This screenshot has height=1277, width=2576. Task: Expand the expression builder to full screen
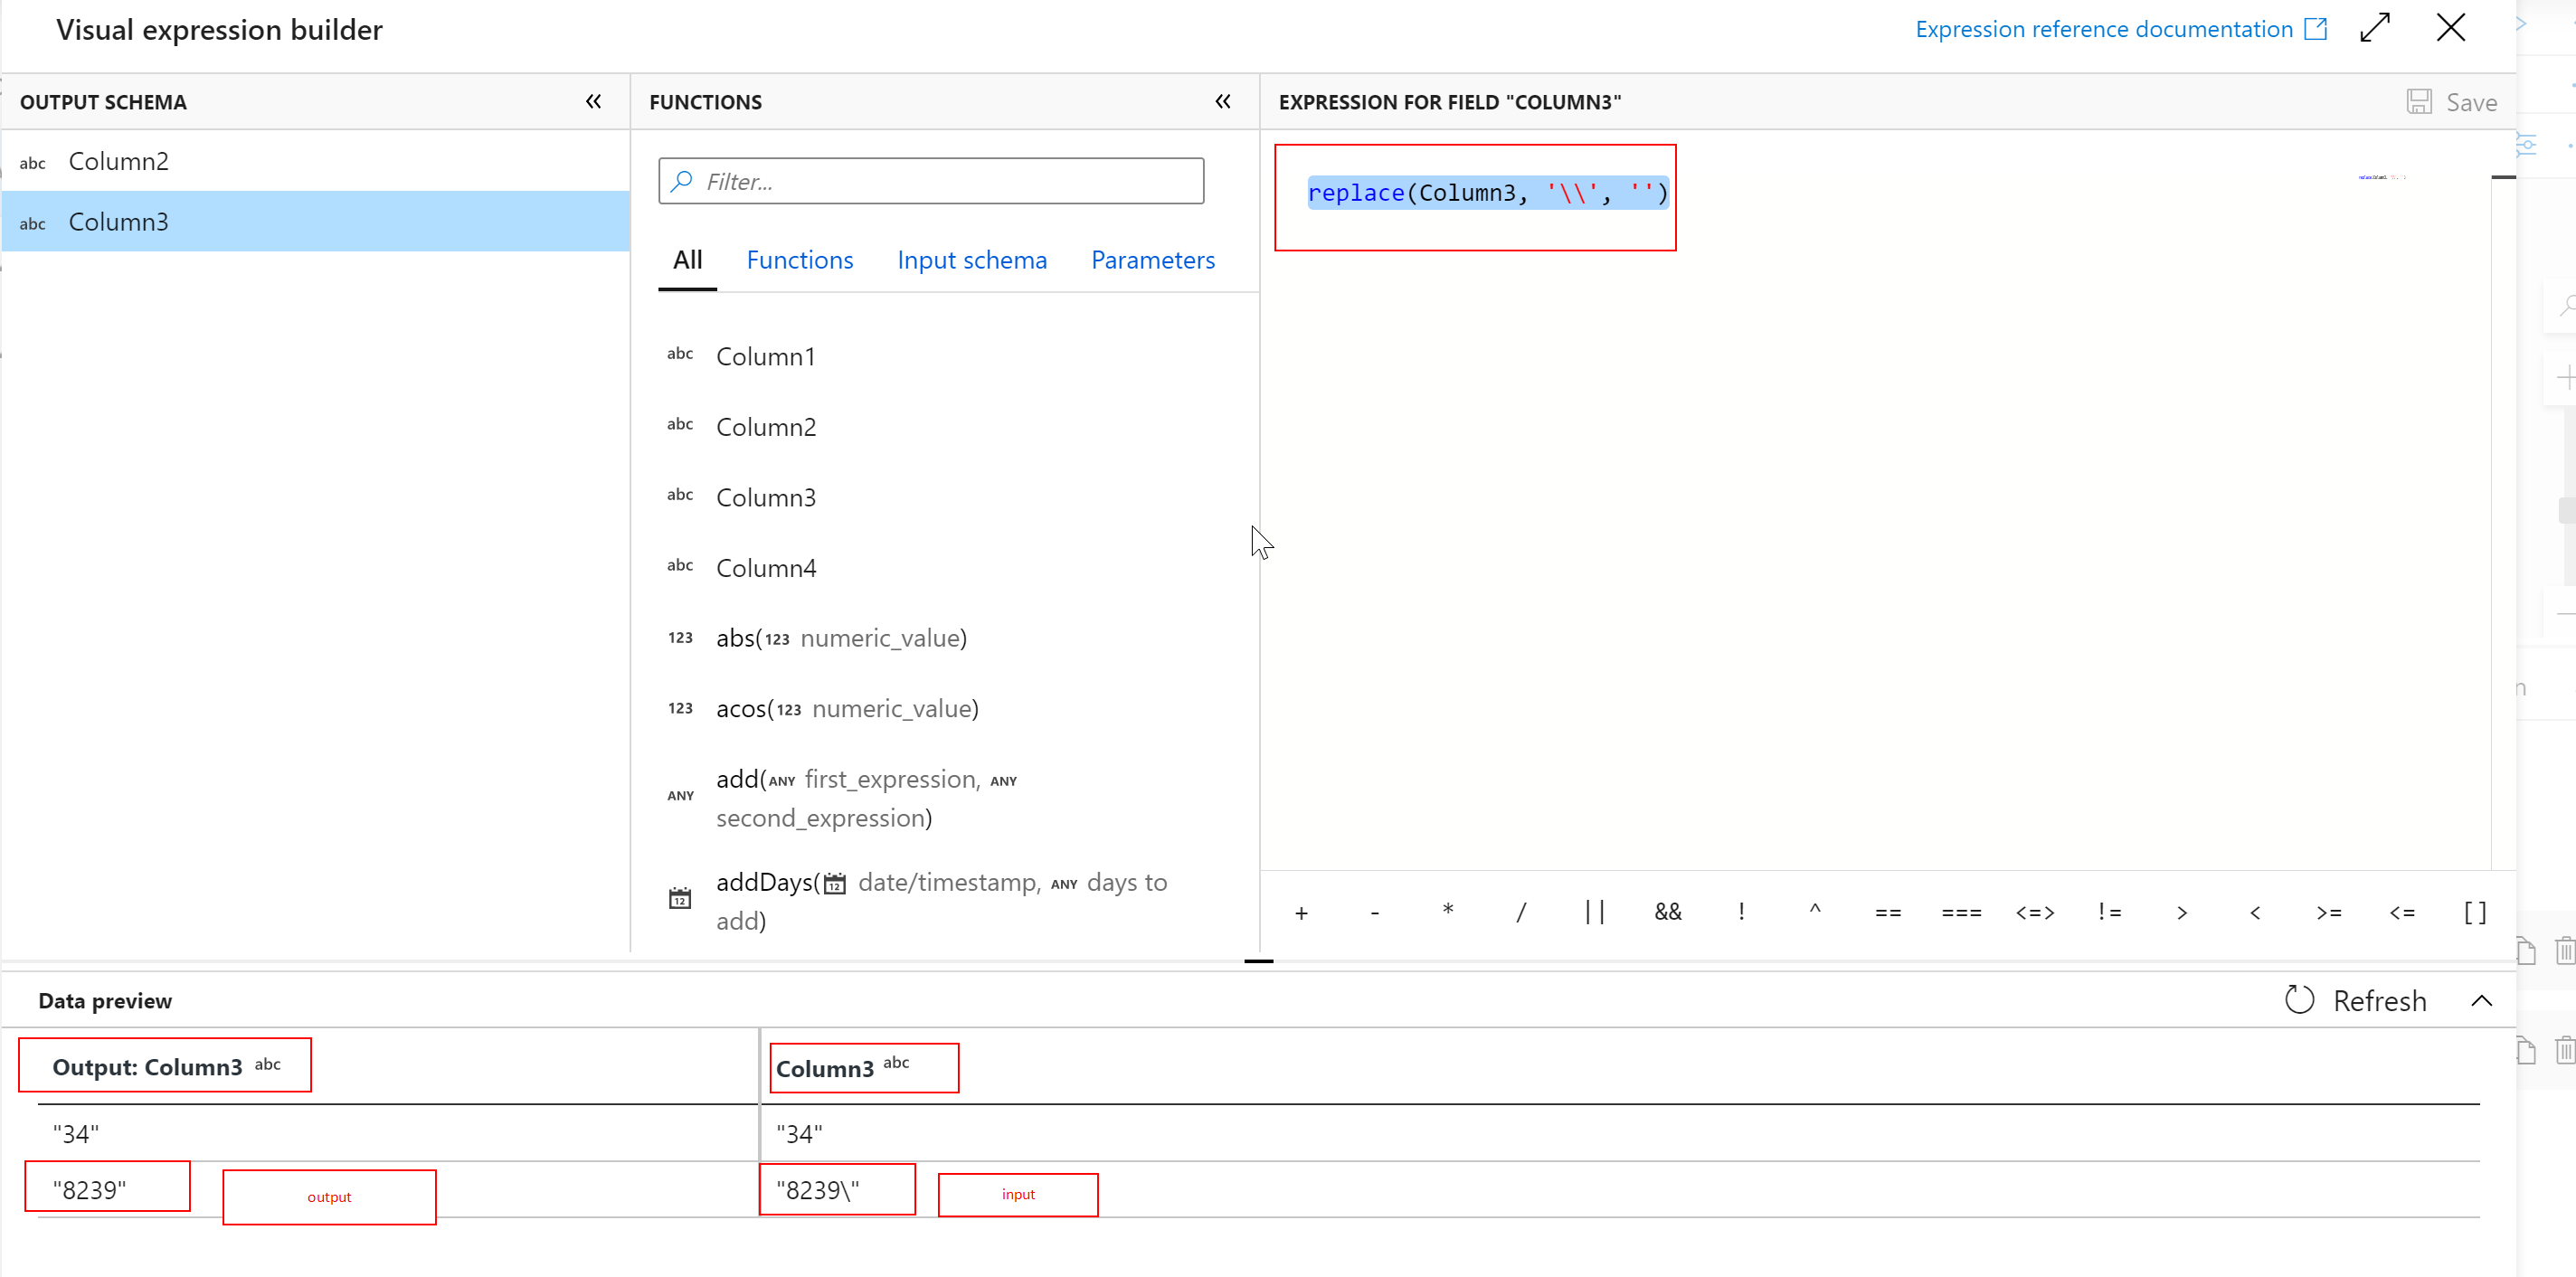click(2375, 28)
